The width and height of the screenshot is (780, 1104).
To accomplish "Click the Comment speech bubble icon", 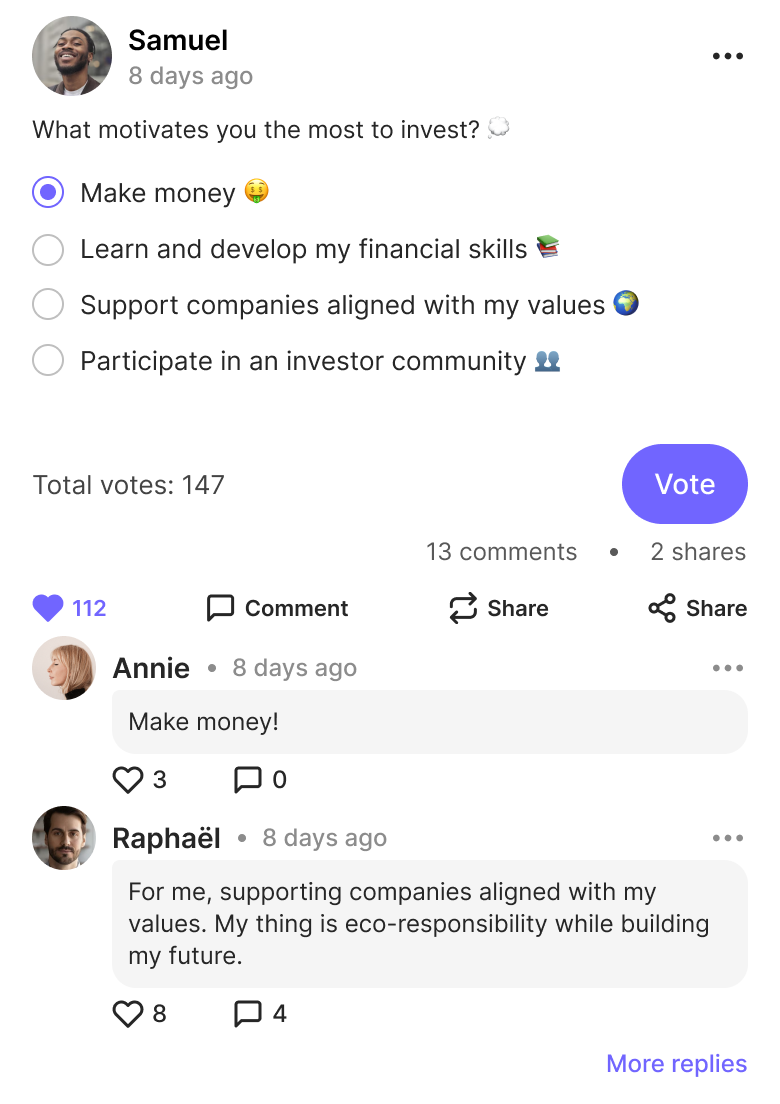I will coord(220,608).
